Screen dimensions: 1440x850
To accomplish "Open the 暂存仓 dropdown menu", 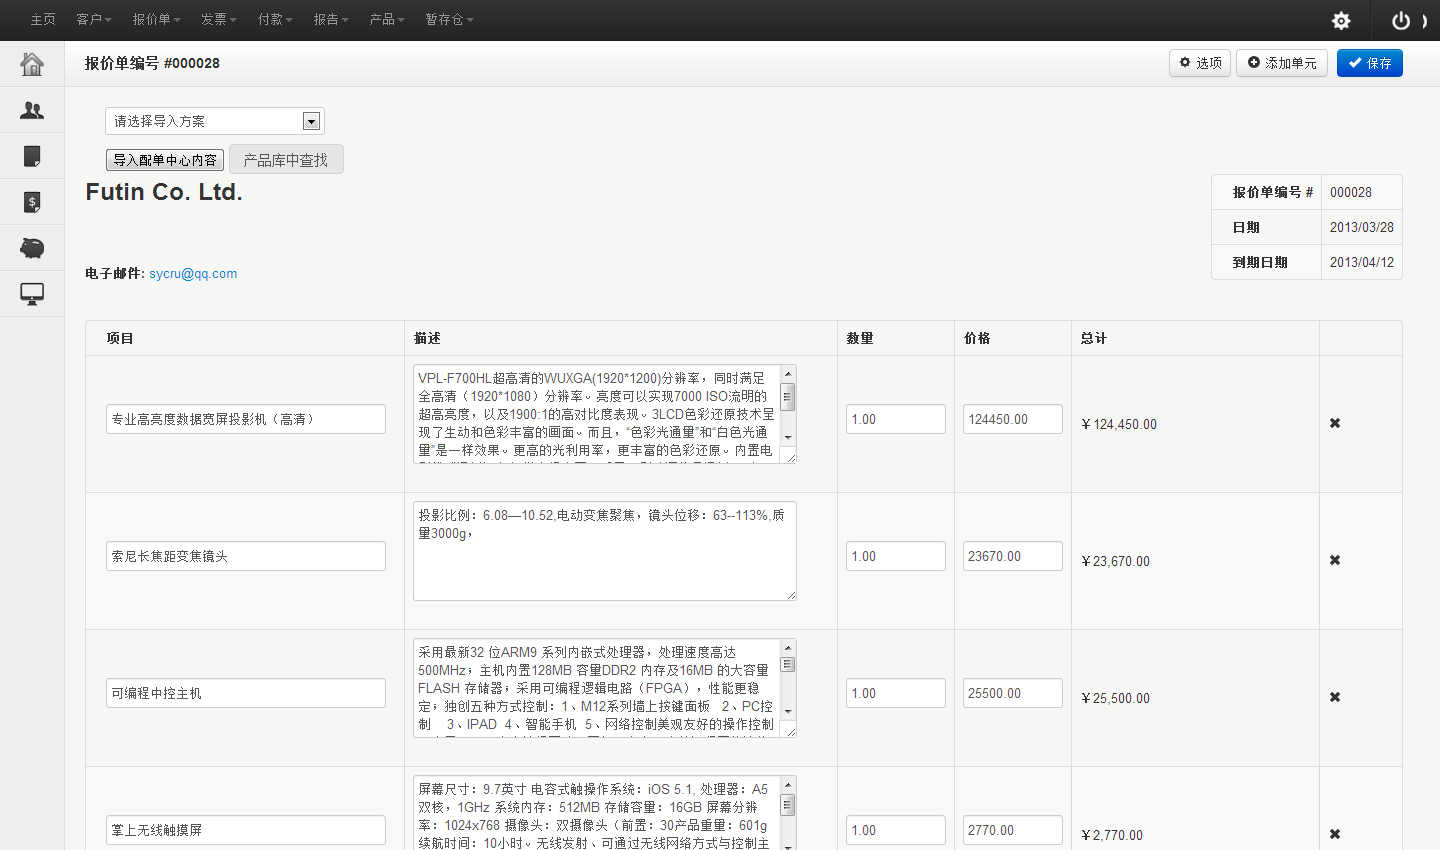I will [x=450, y=19].
